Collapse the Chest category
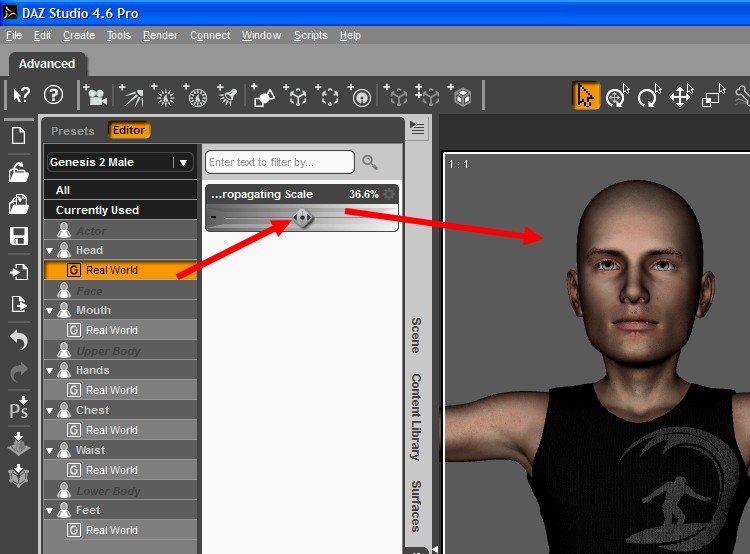This screenshot has width=750, height=554. 49,411
